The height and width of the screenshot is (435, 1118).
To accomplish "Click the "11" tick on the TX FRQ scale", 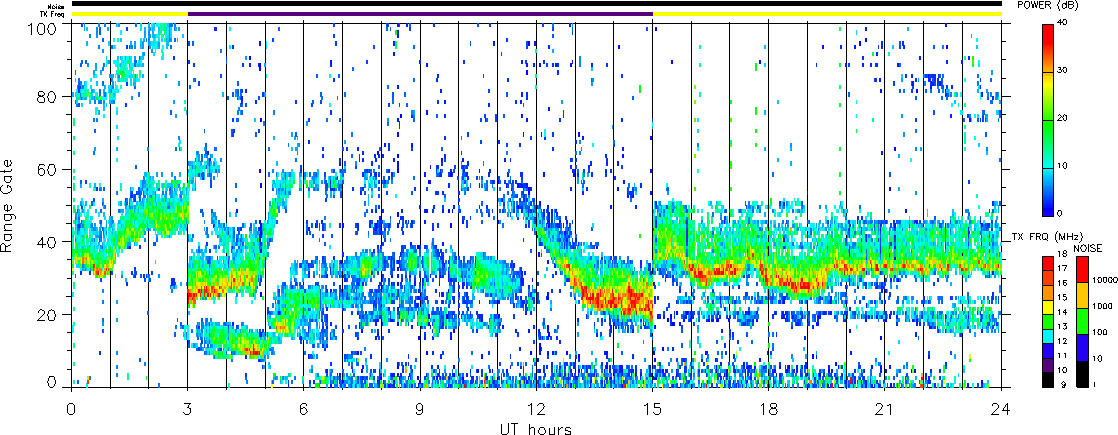I will [1063, 355].
